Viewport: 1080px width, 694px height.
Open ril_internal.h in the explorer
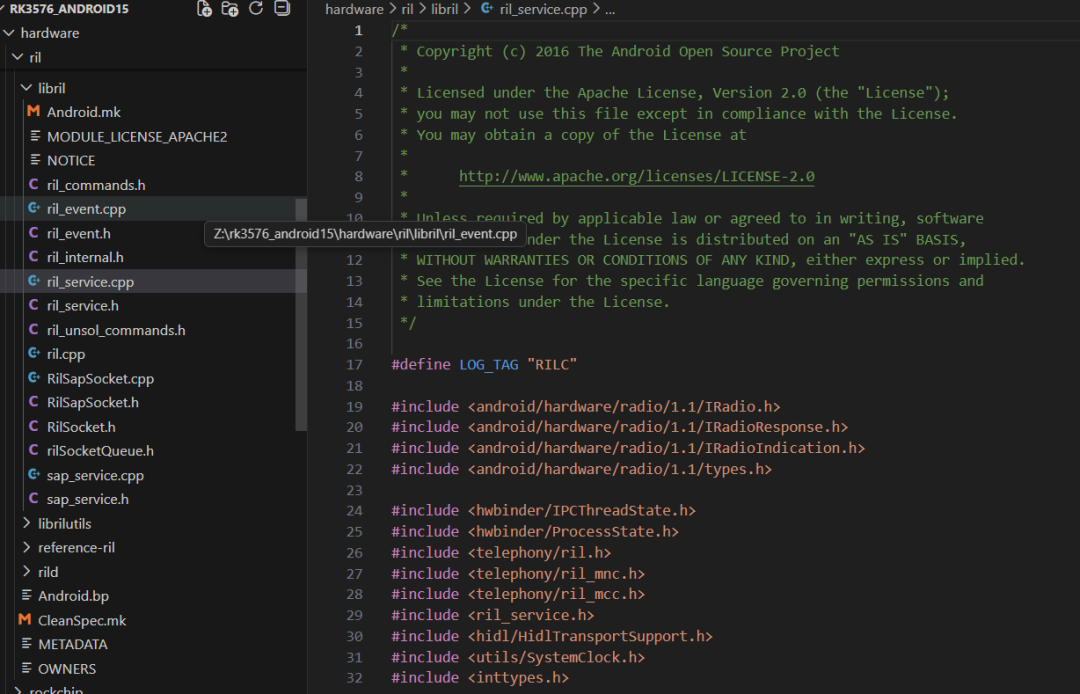tap(85, 257)
